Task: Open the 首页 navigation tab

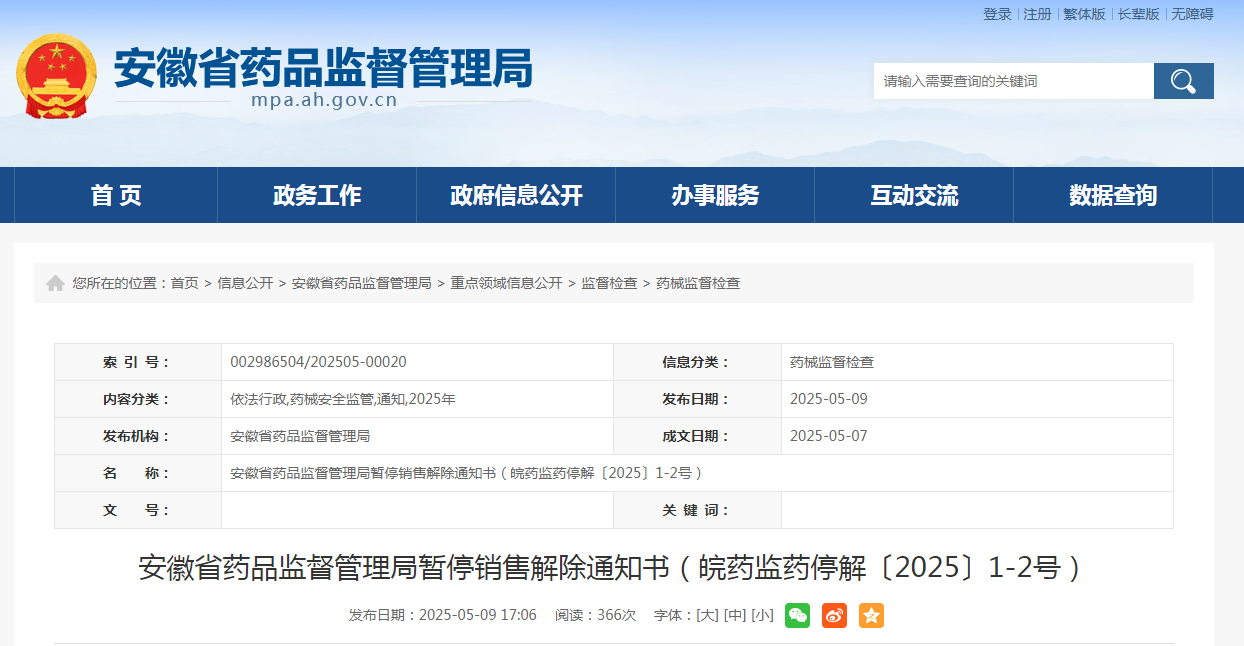Action: (x=116, y=195)
